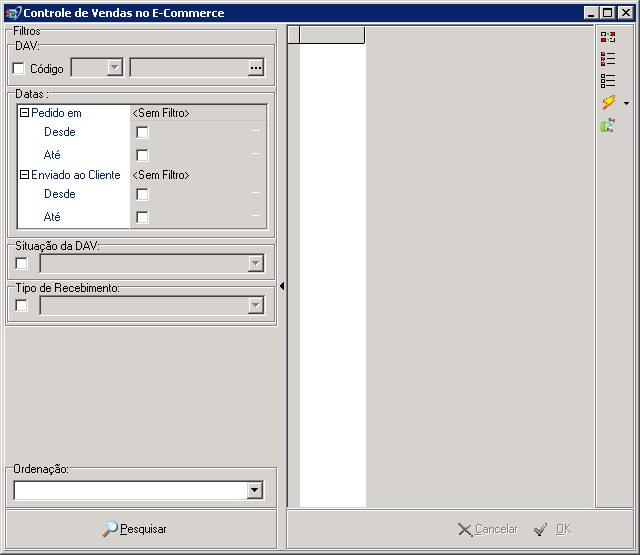Tick the Enviado ao Cliente Desde checkbox
640x555 pixels.
tap(142, 194)
